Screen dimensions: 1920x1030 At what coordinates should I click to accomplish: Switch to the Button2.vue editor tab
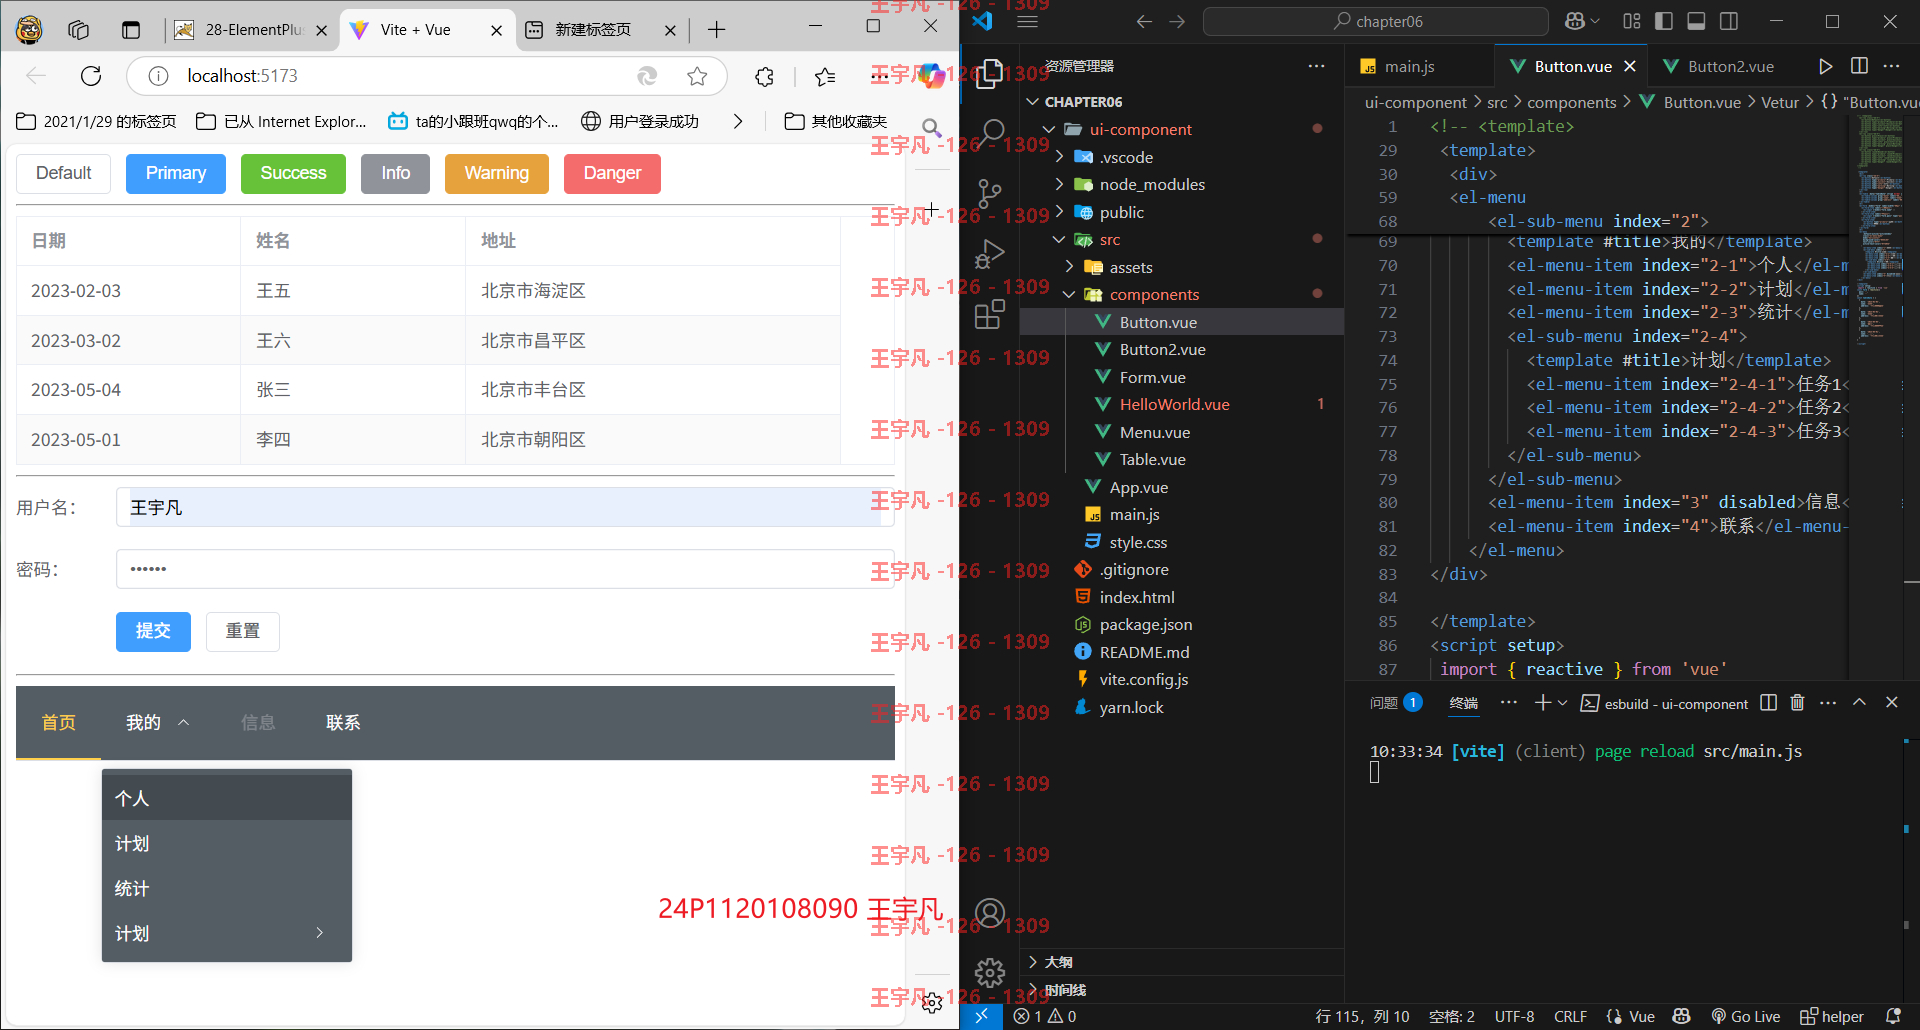1731,66
